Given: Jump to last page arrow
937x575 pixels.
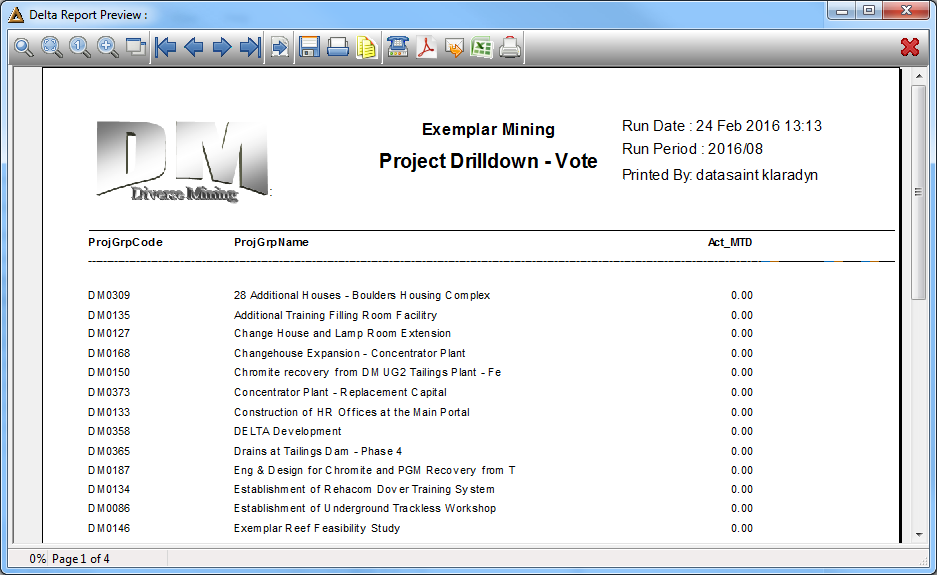Looking at the screenshot, I should (250, 47).
